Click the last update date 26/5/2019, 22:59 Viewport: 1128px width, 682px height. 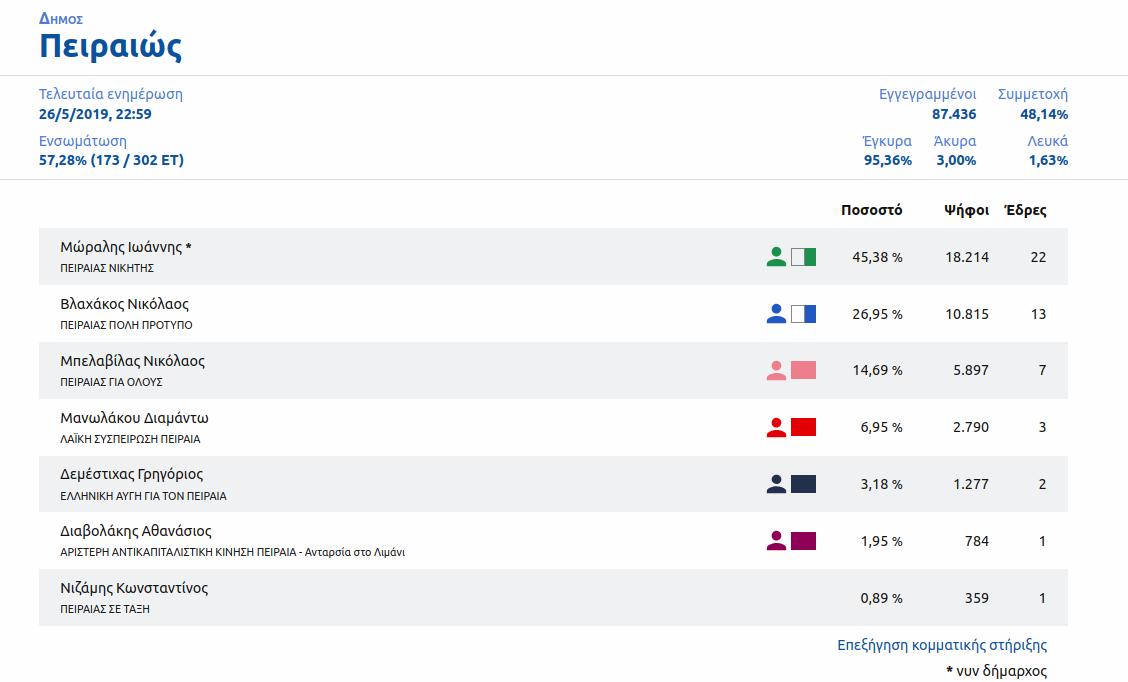(95, 114)
